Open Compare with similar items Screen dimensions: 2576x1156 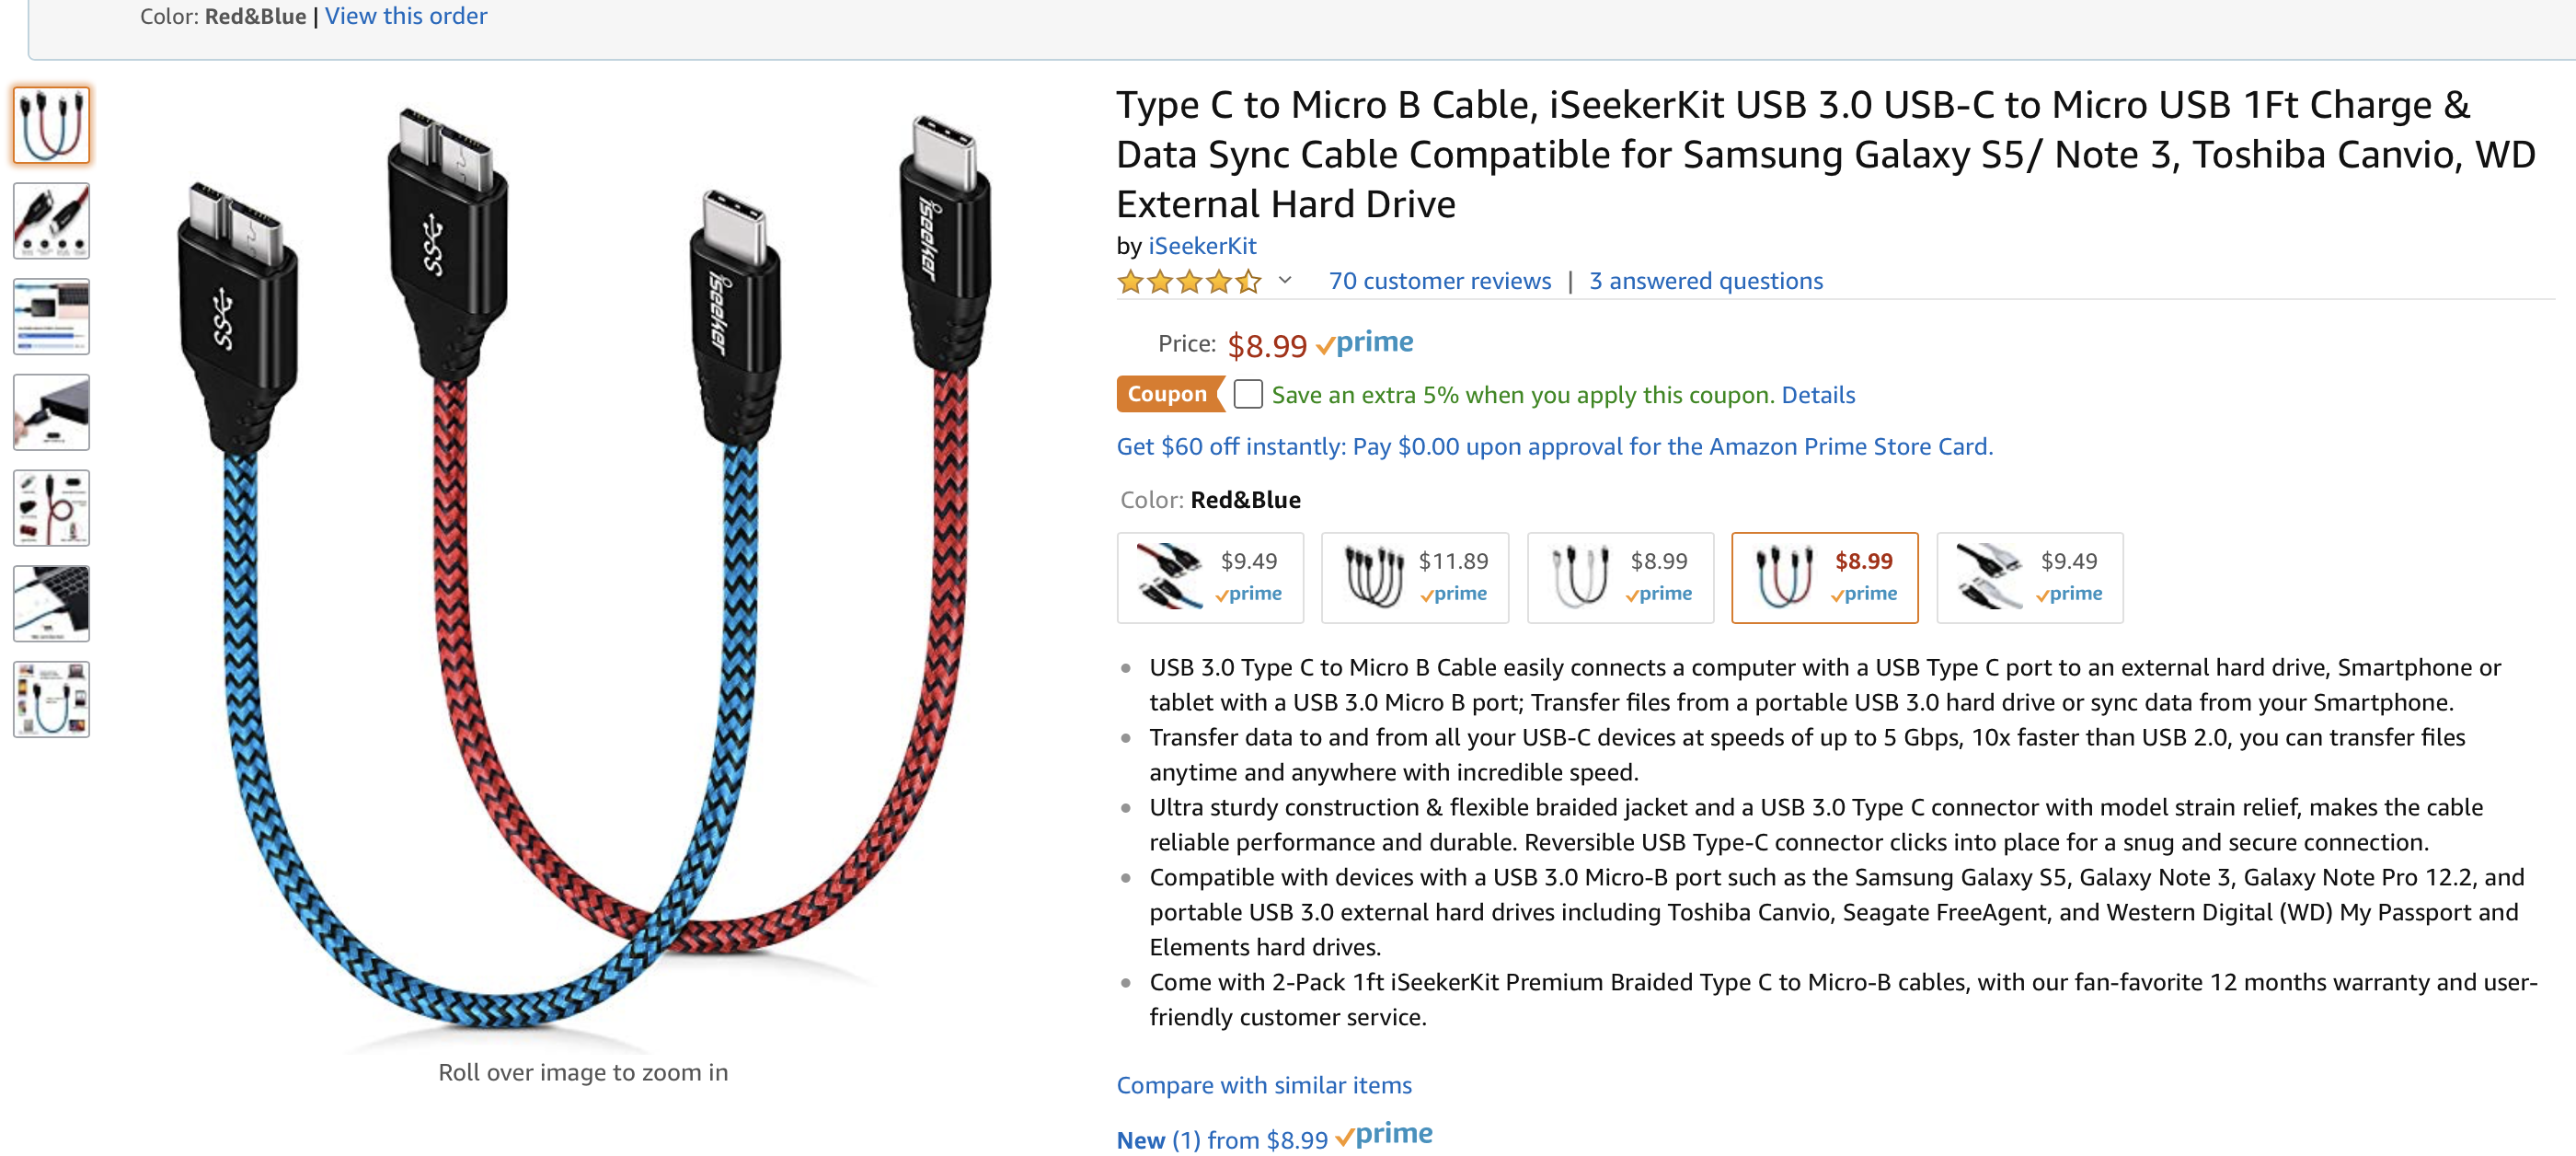point(1264,1085)
